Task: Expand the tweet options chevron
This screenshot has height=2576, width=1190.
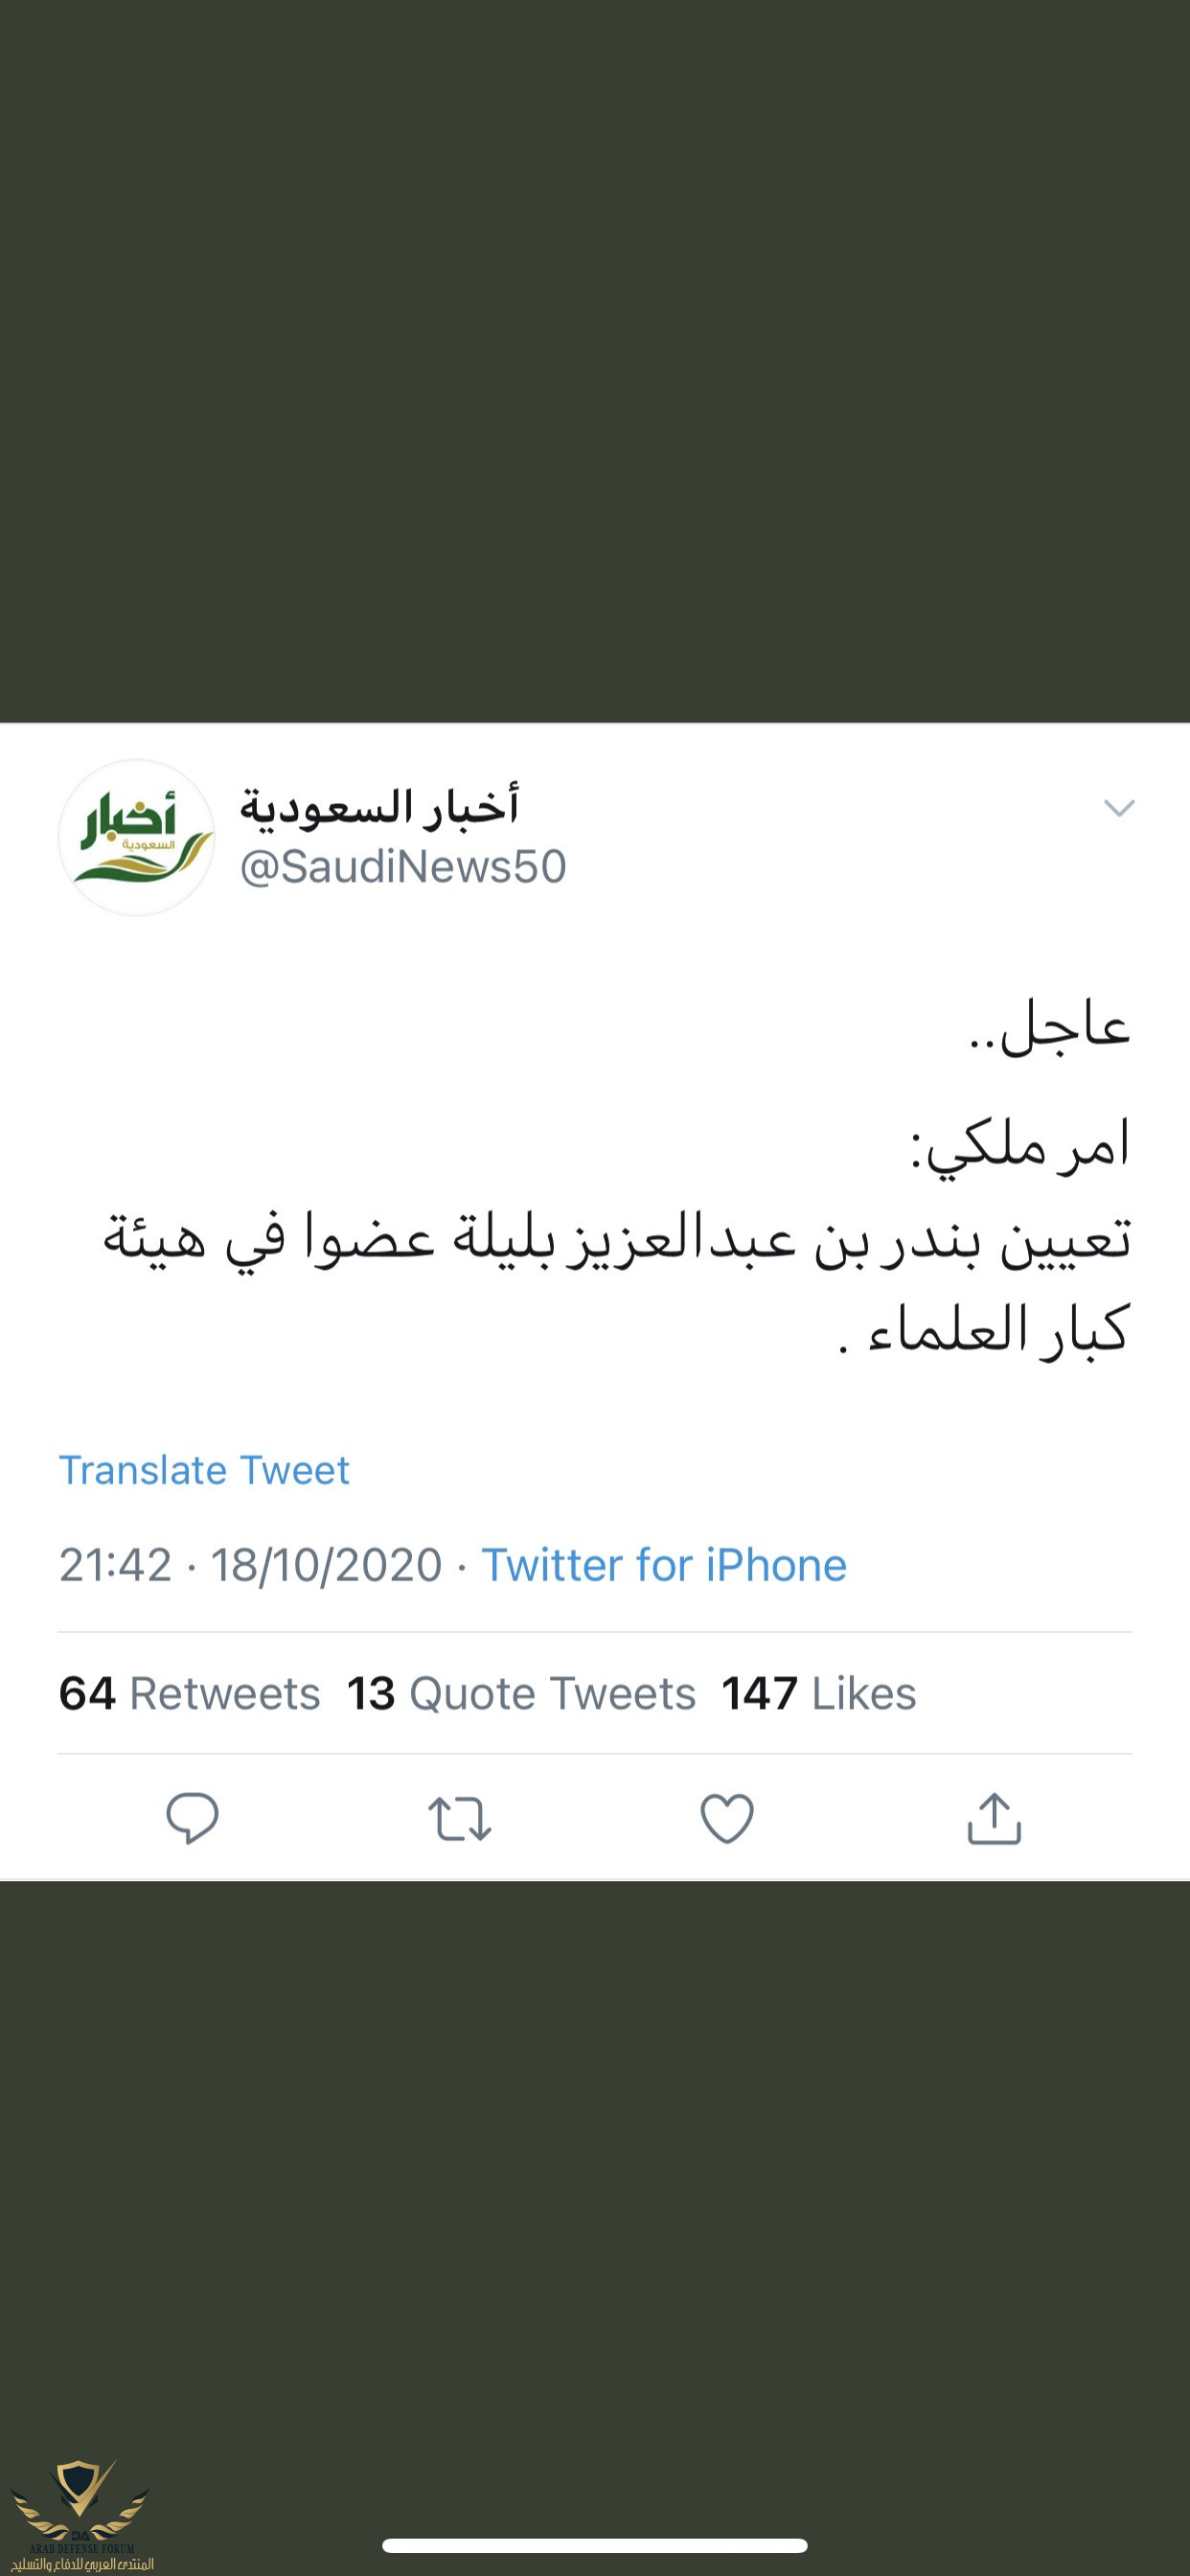Action: click(x=1118, y=808)
